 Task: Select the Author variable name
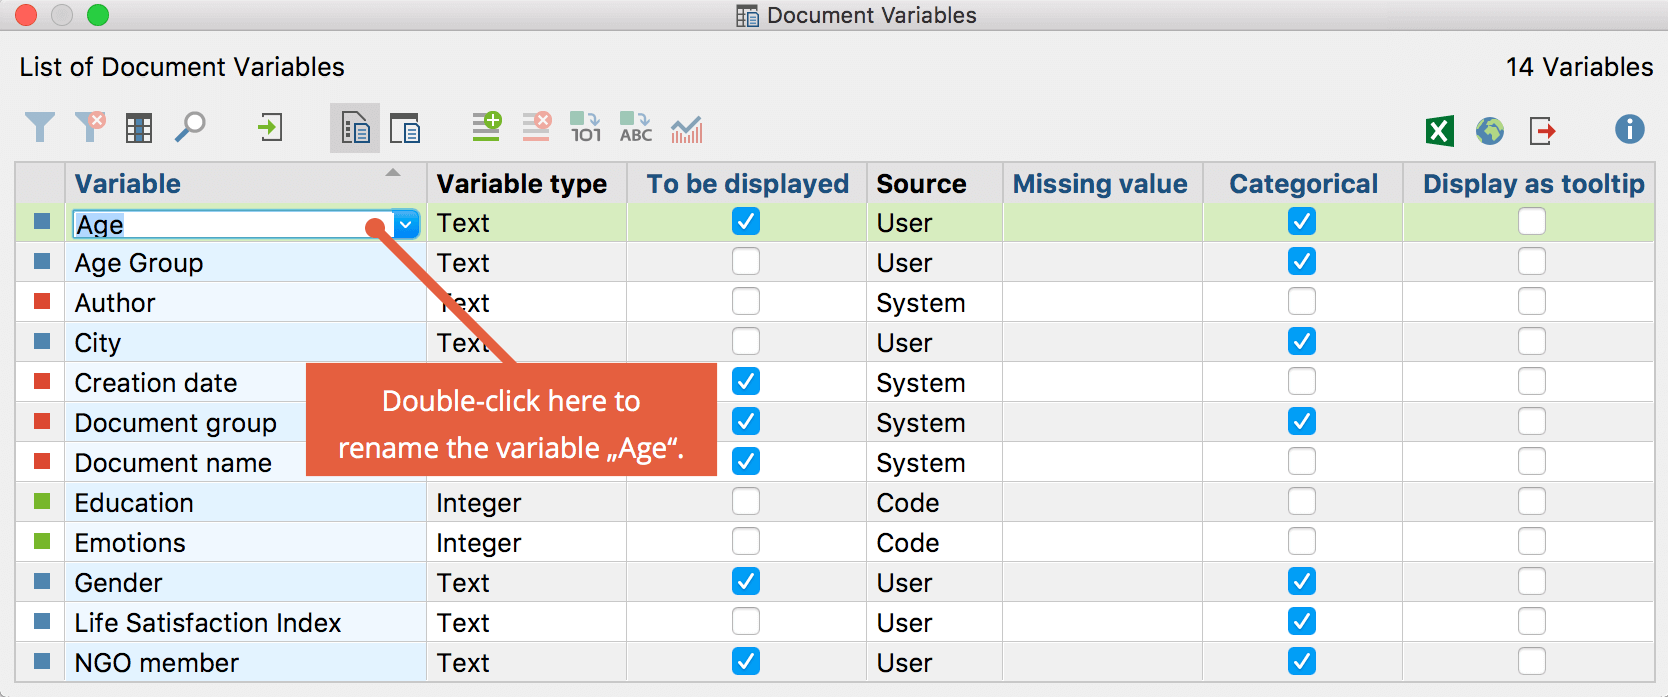click(115, 303)
